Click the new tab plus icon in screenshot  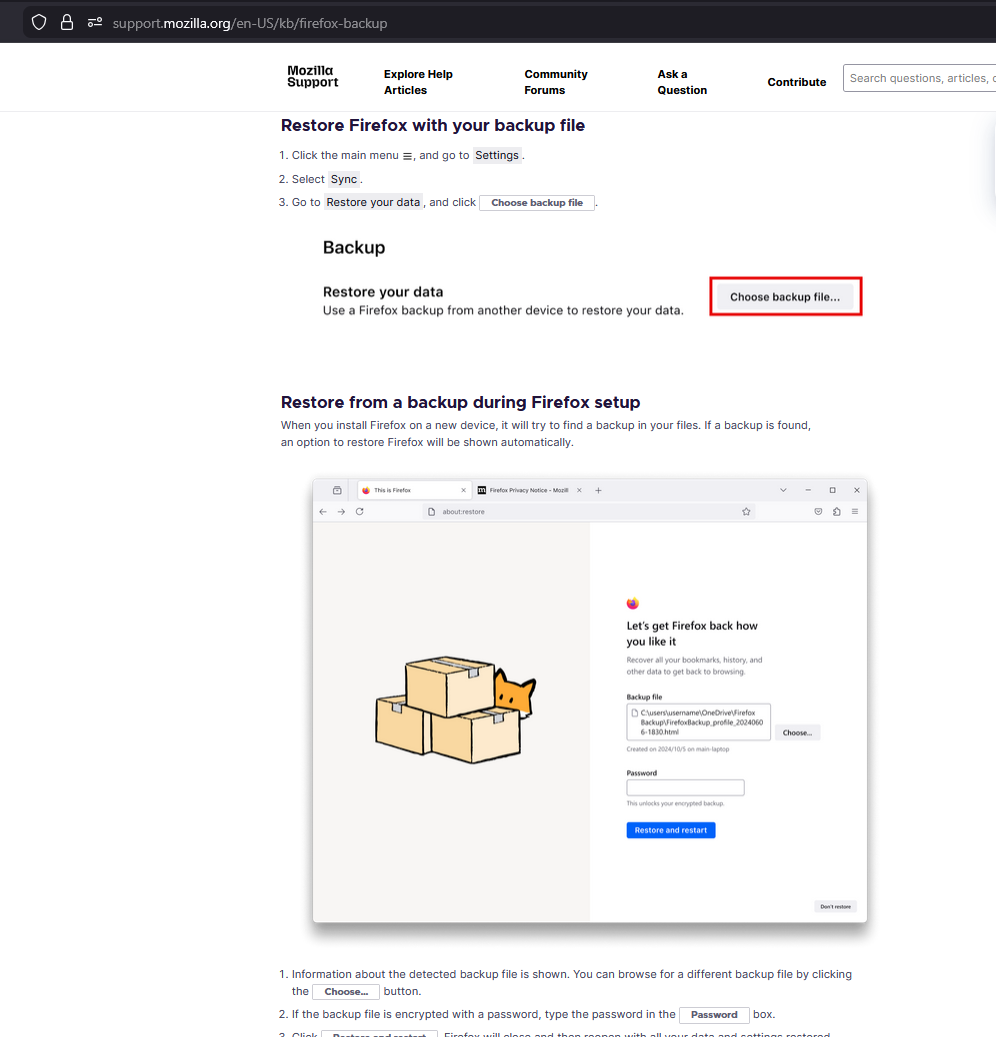[599, 491]
